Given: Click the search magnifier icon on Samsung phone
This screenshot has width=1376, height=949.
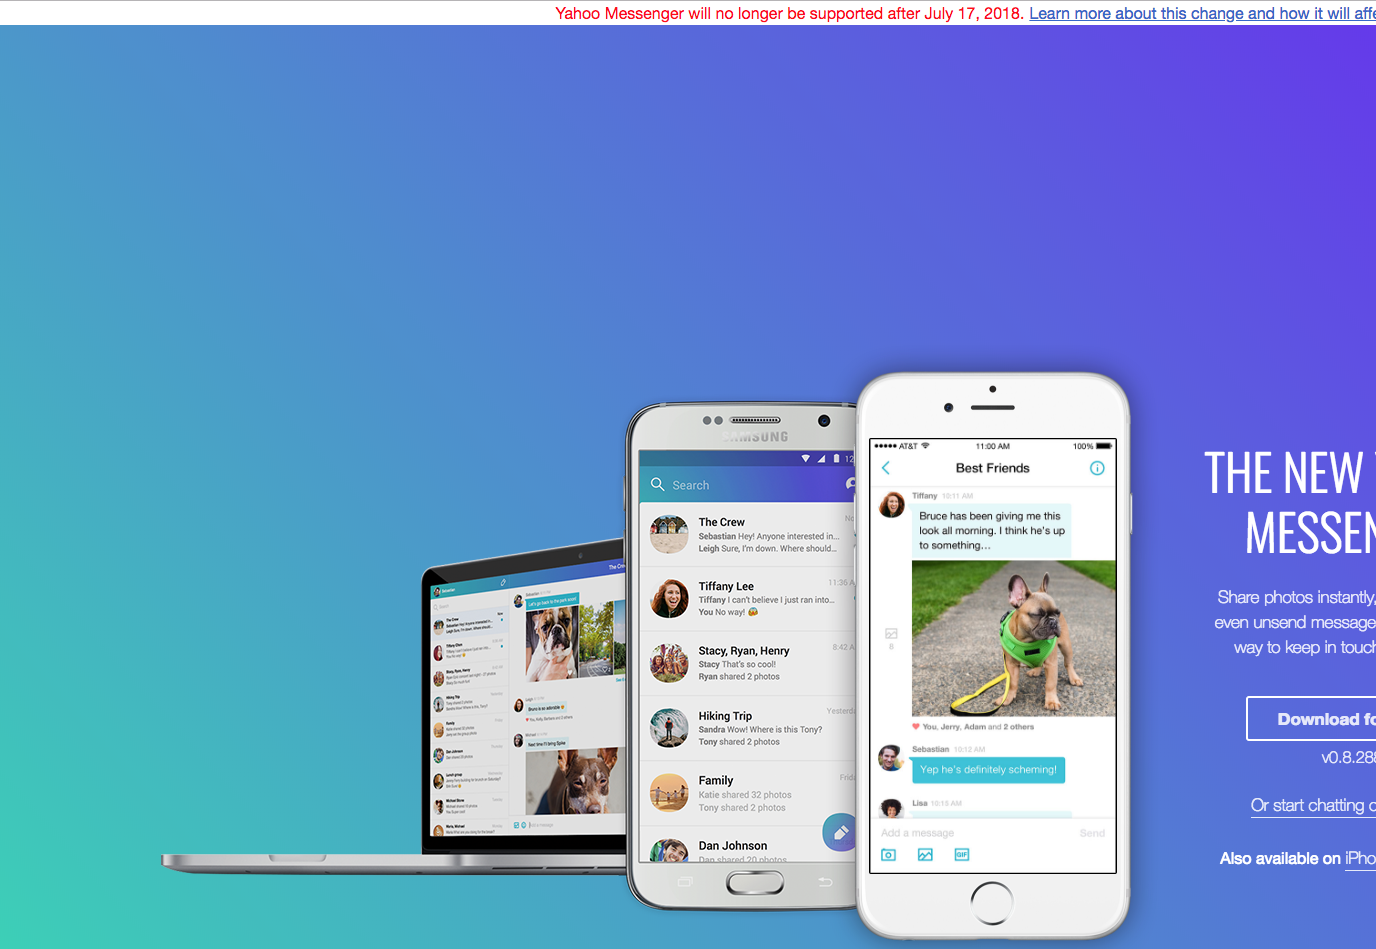Looking at the screenshot, I should pos(658,485).
